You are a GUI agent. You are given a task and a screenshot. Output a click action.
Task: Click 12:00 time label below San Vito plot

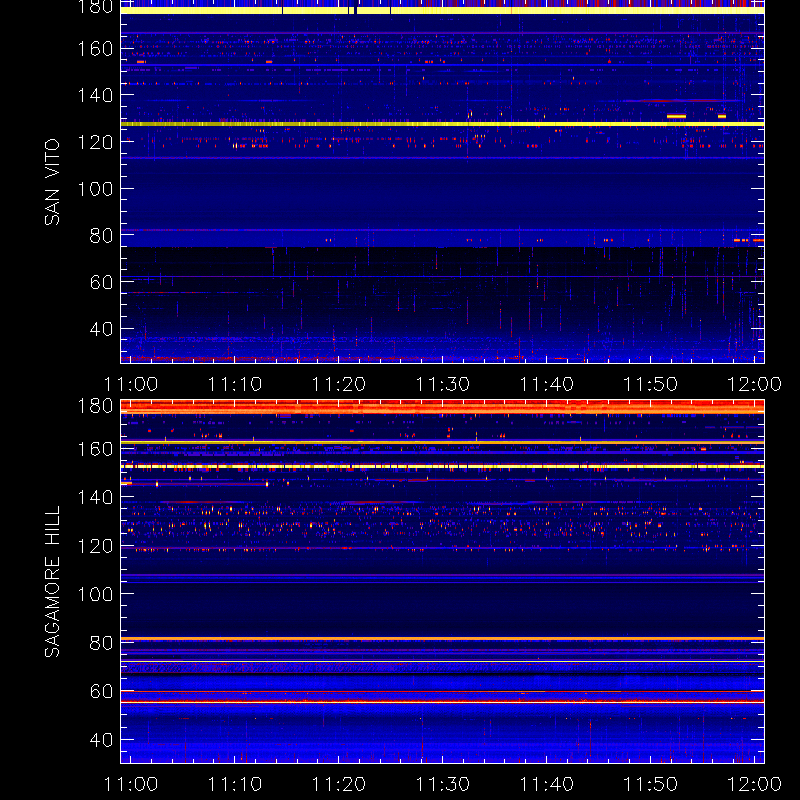[754, 384]
